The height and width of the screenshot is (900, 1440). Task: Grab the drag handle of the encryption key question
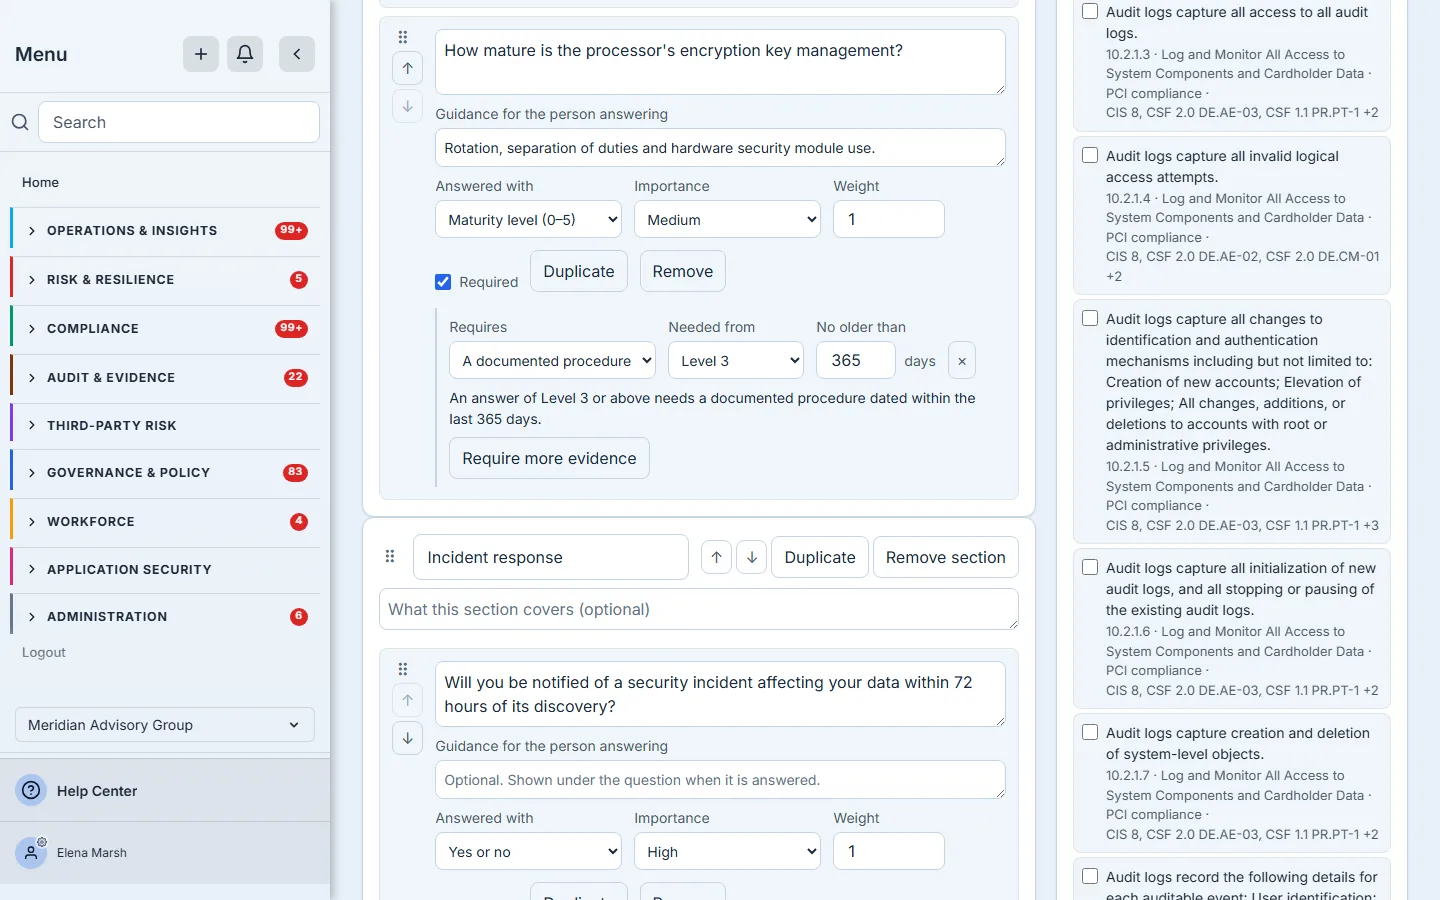click(x=403, y=37)
